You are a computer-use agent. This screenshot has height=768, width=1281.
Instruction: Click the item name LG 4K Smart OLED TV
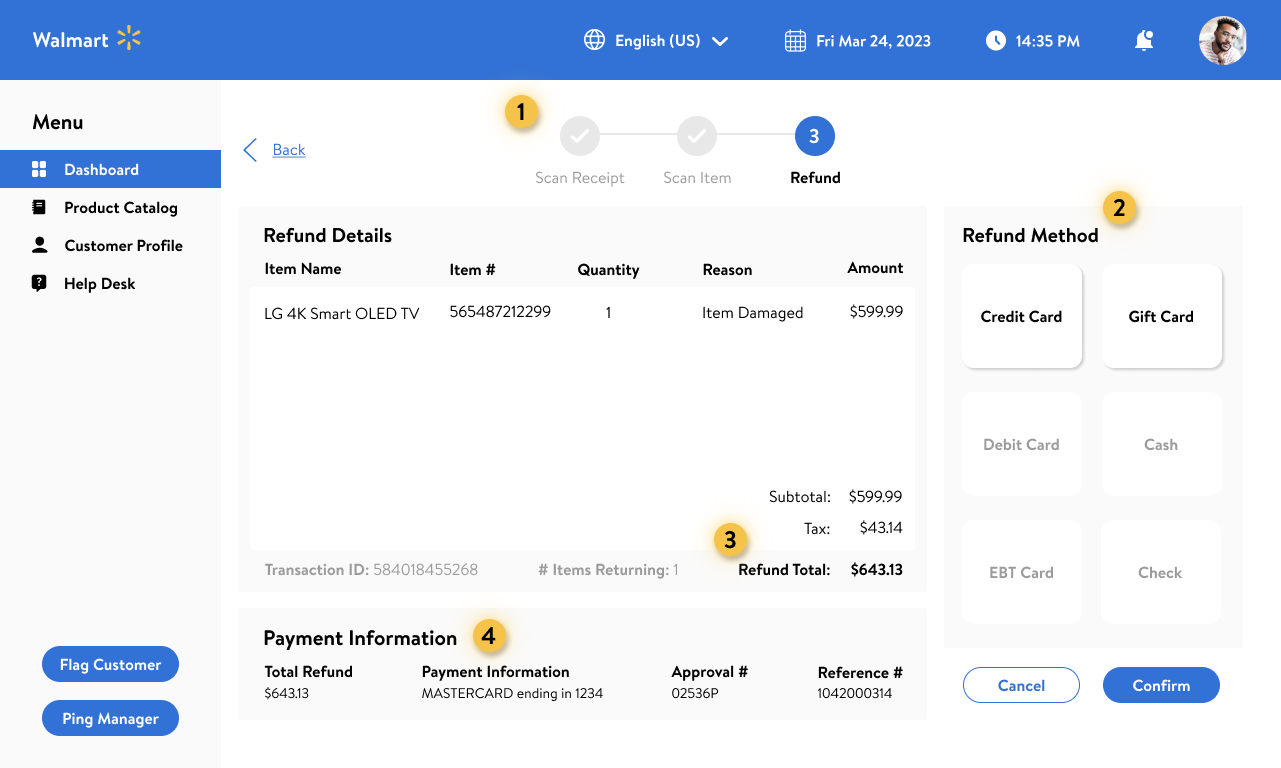(342, 313)
